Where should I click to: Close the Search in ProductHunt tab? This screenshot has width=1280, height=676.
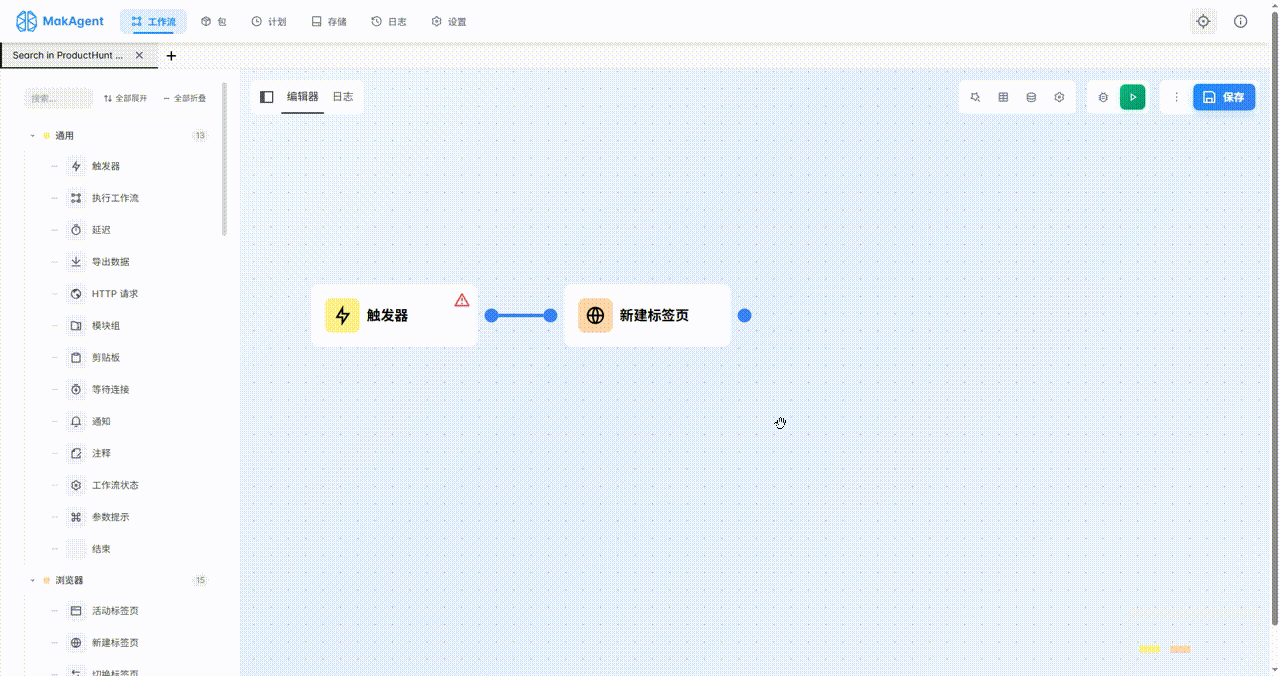139,56
